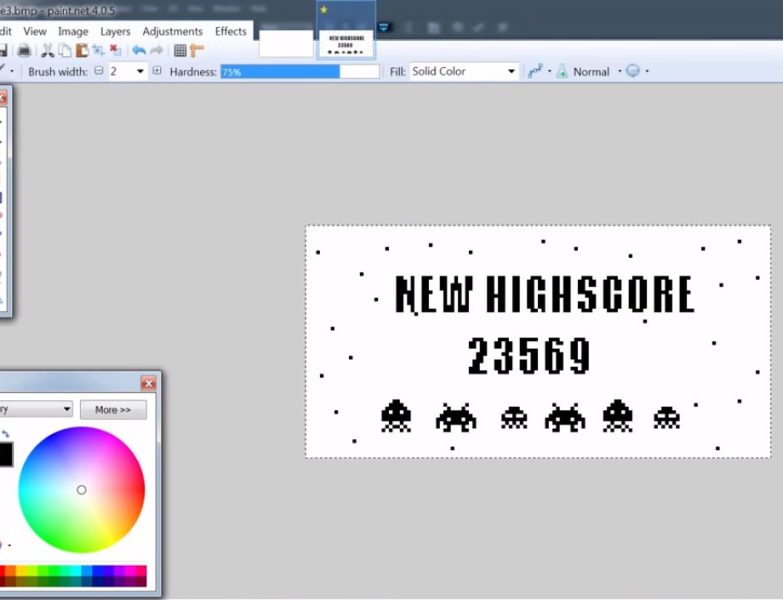Click the selection clipping mode icon
Image resolution: width=783 pixels, height=600 pixels.
click(x=633, y=71)
